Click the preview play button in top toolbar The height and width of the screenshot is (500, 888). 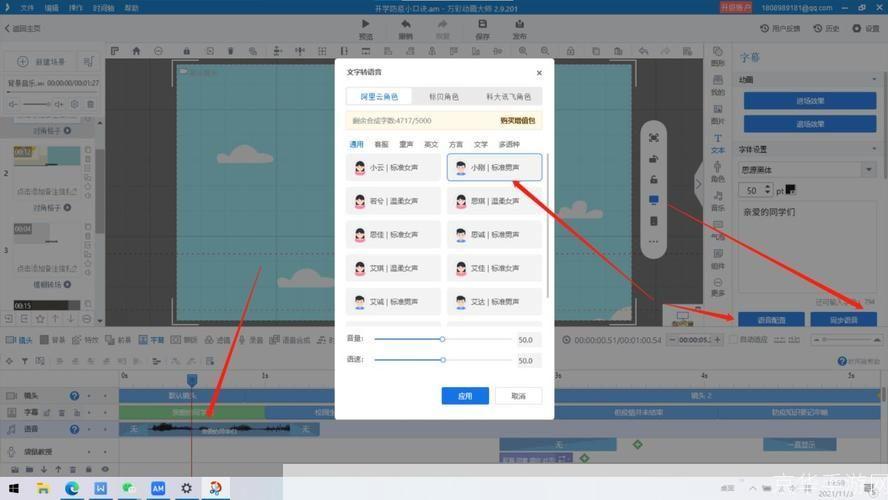tap(365, 24)
